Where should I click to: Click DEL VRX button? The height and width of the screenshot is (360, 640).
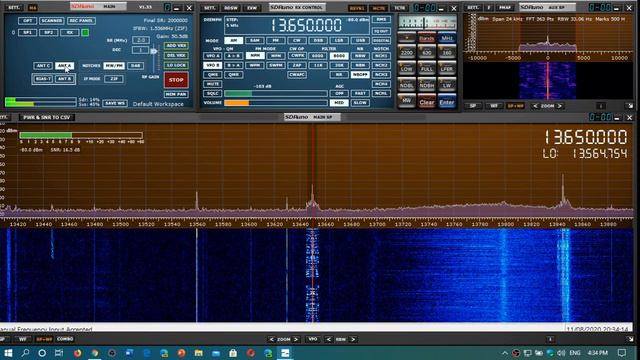pos(176,55)
